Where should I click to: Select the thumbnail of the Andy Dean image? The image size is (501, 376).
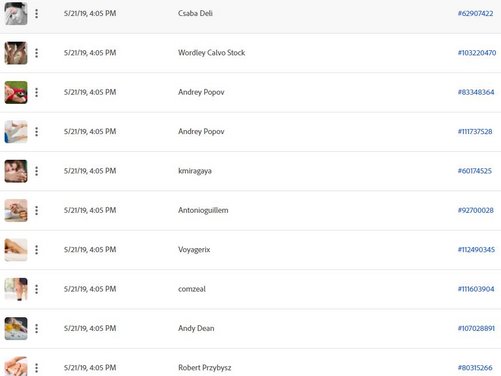[x=16, y=328]
